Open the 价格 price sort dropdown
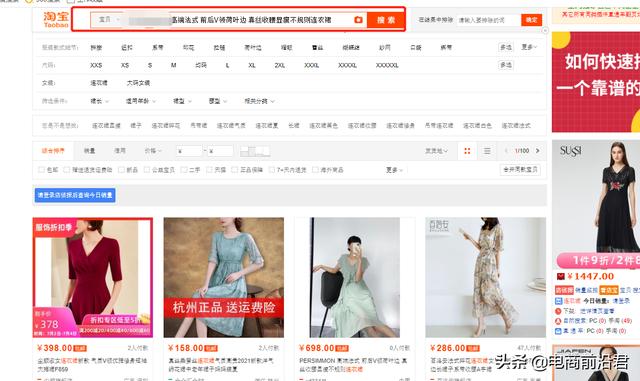640x381 pixels. (153, 151)
